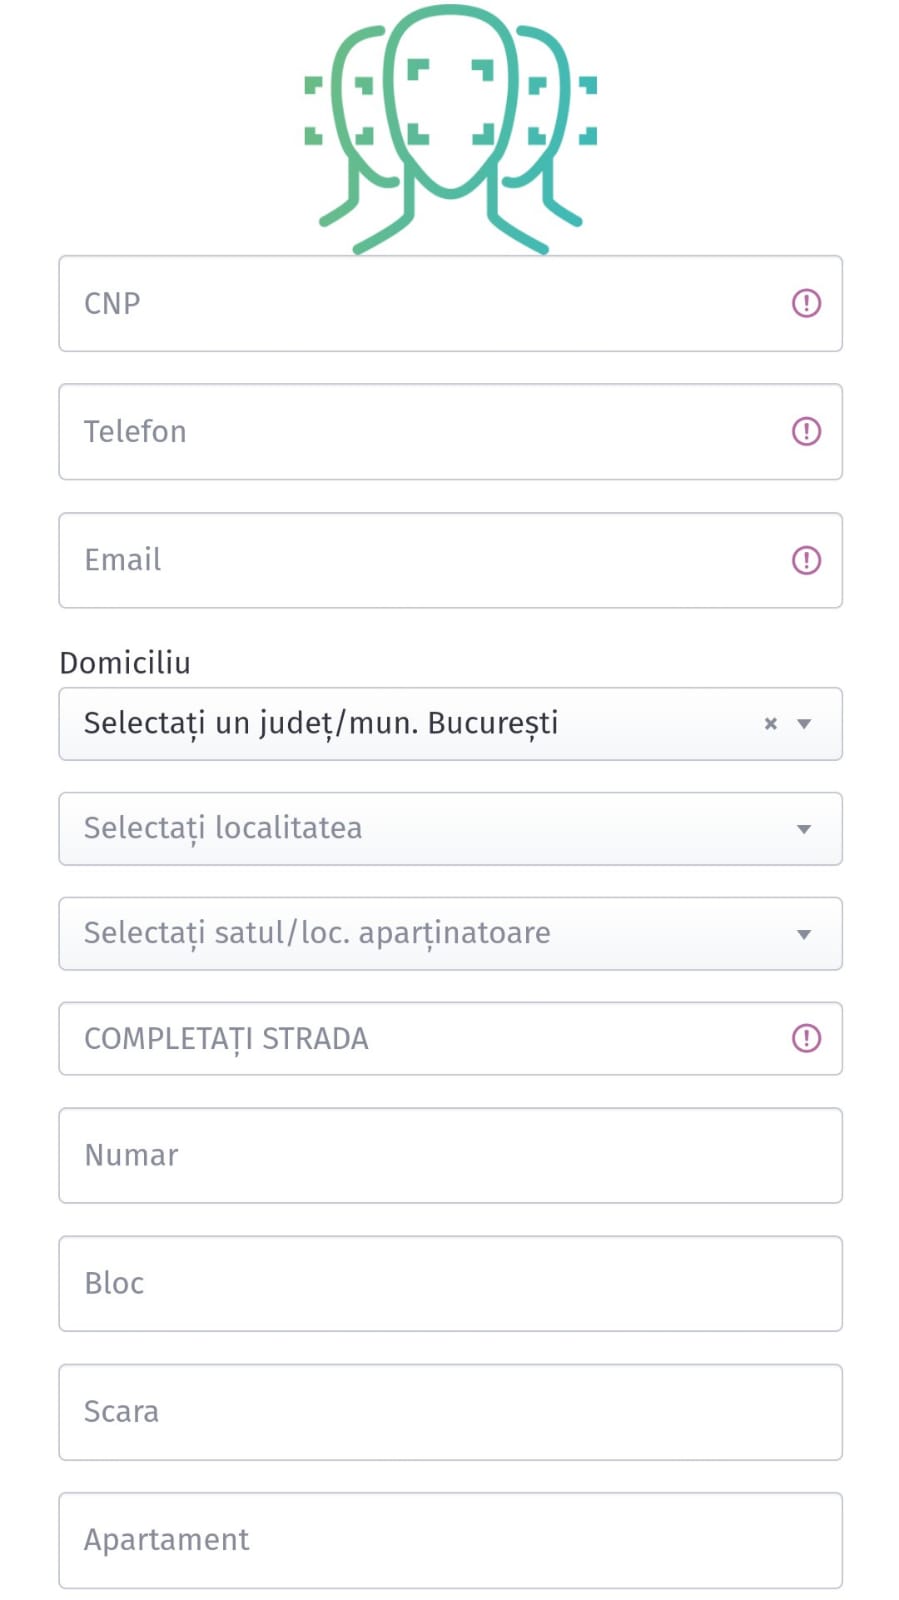Click the localitatea dropdown arrow
The image size is (899, 1600).
[804, 829]
